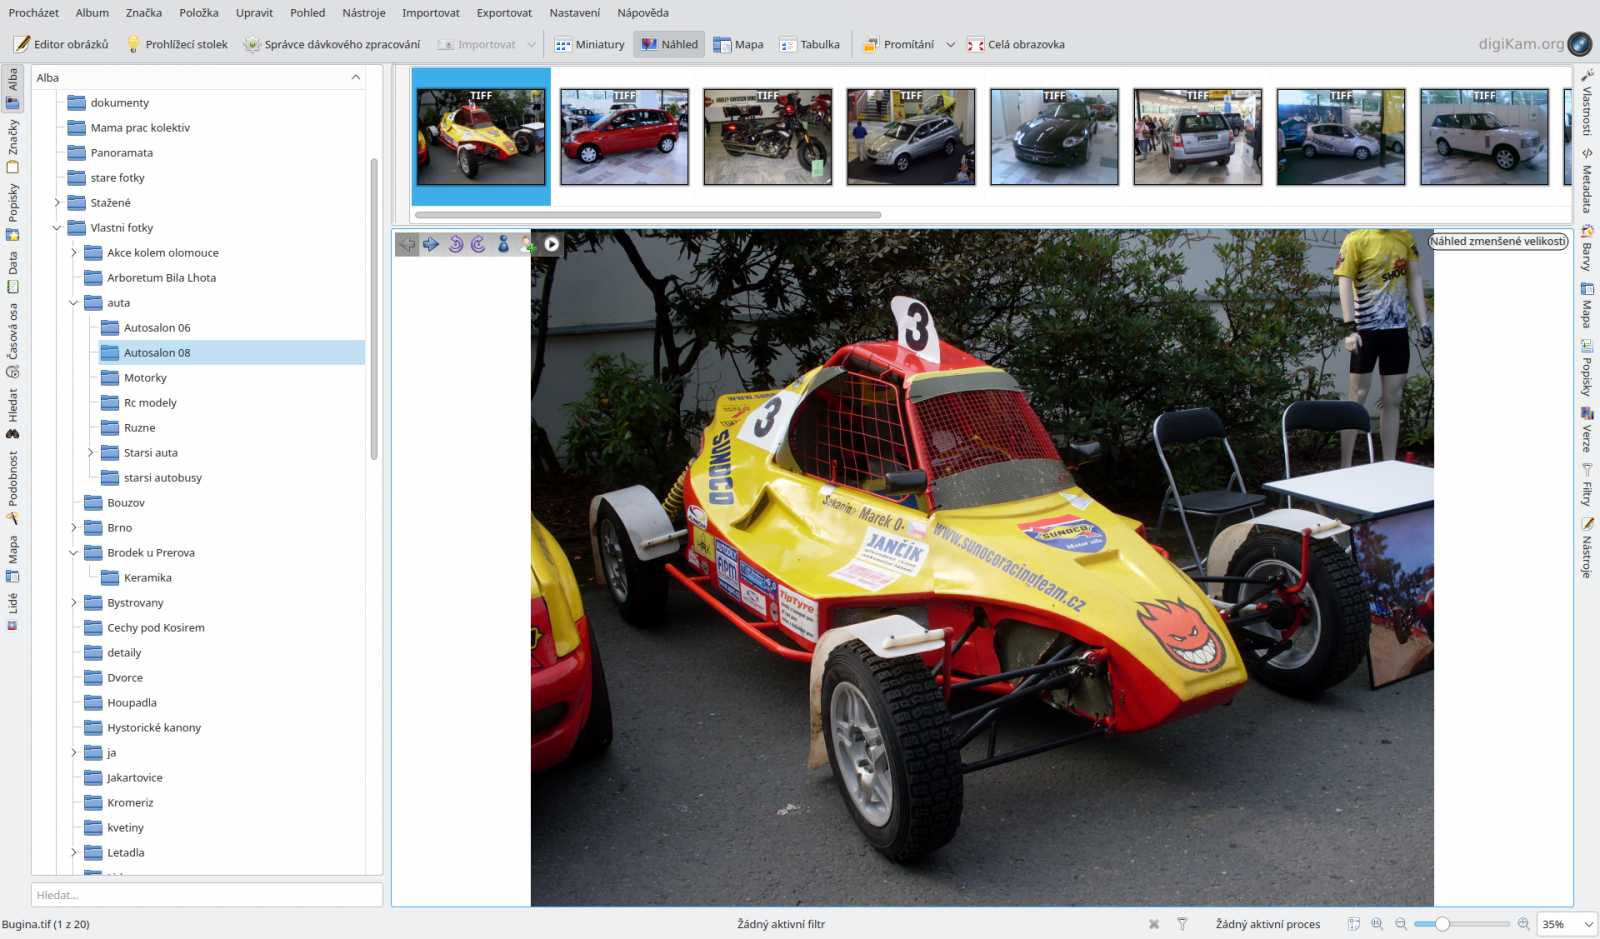This screenshot has height=939, width=1600.
Task: Toggle Celá obrazovka full screen mode
Action: 1016,44
